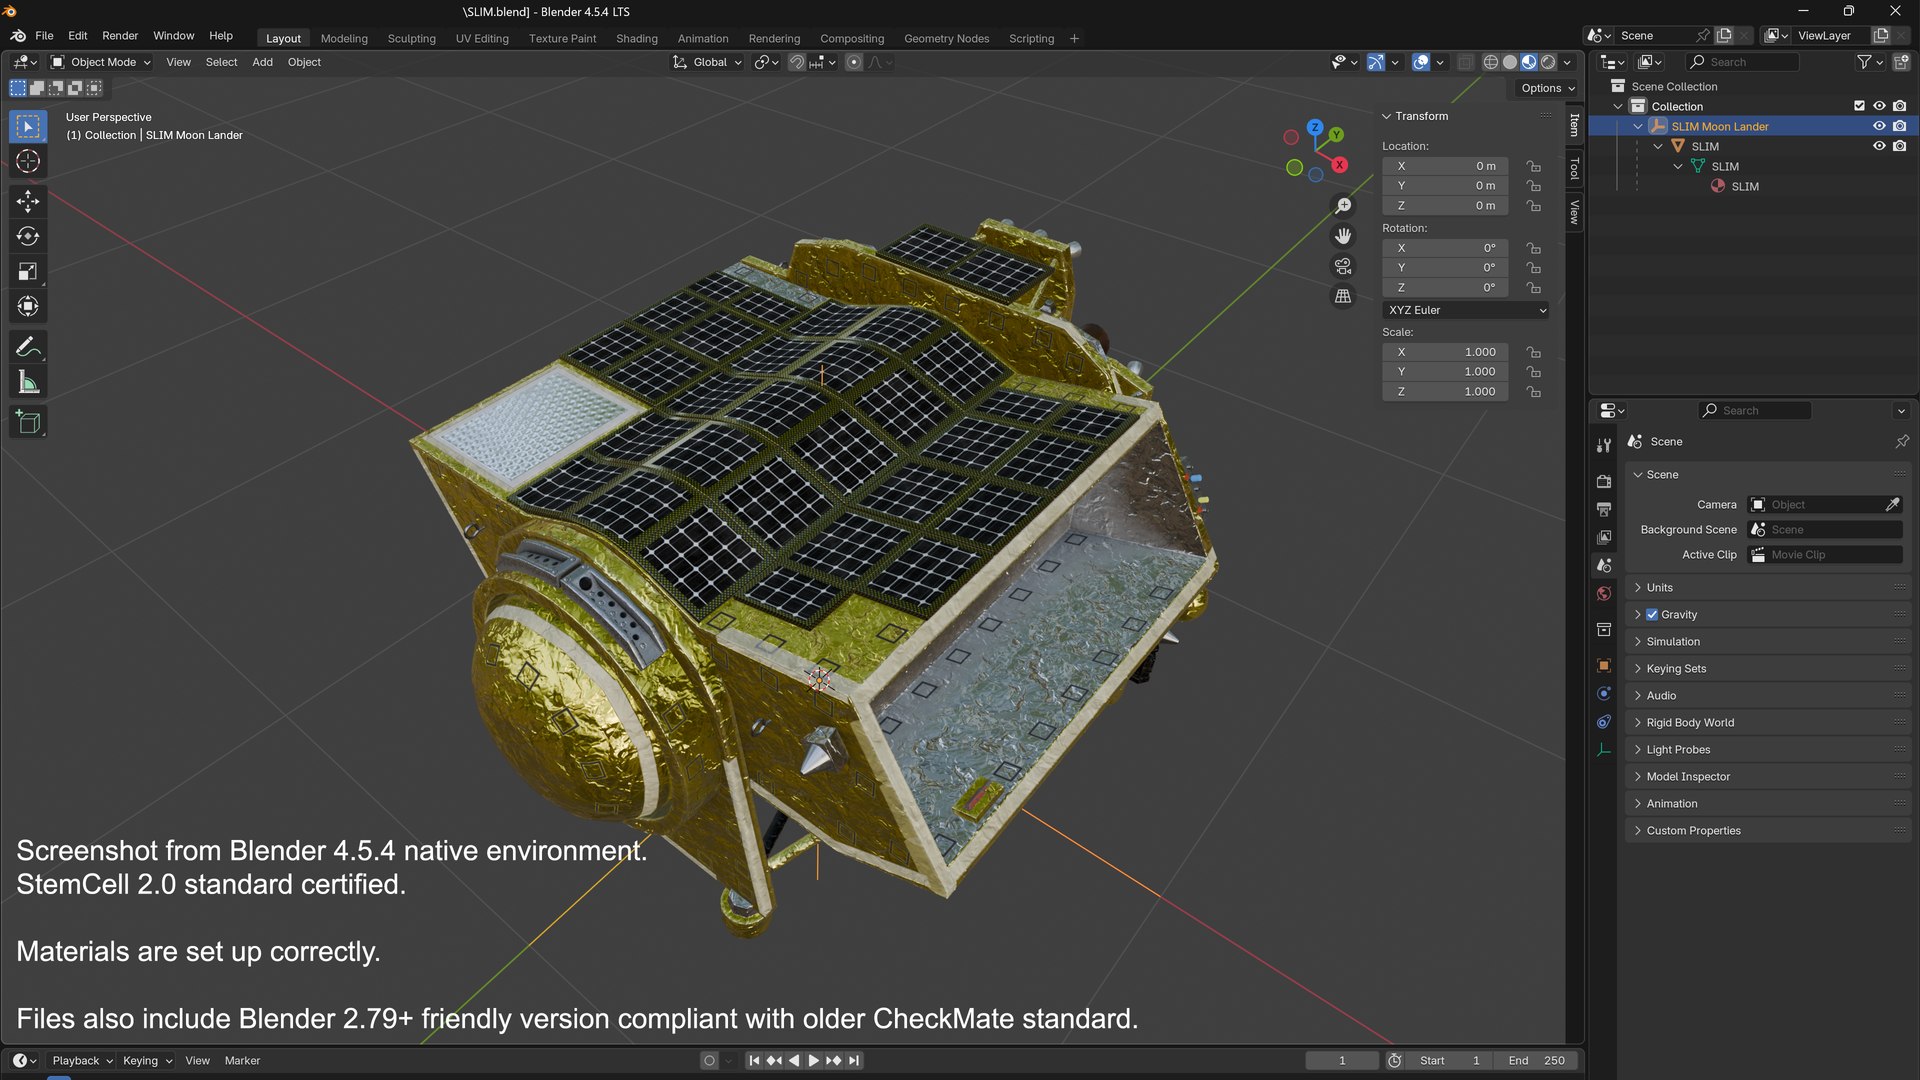Open the Output properties tab
This screenshot has width=1920, height=1080.
click(1604, 509)
